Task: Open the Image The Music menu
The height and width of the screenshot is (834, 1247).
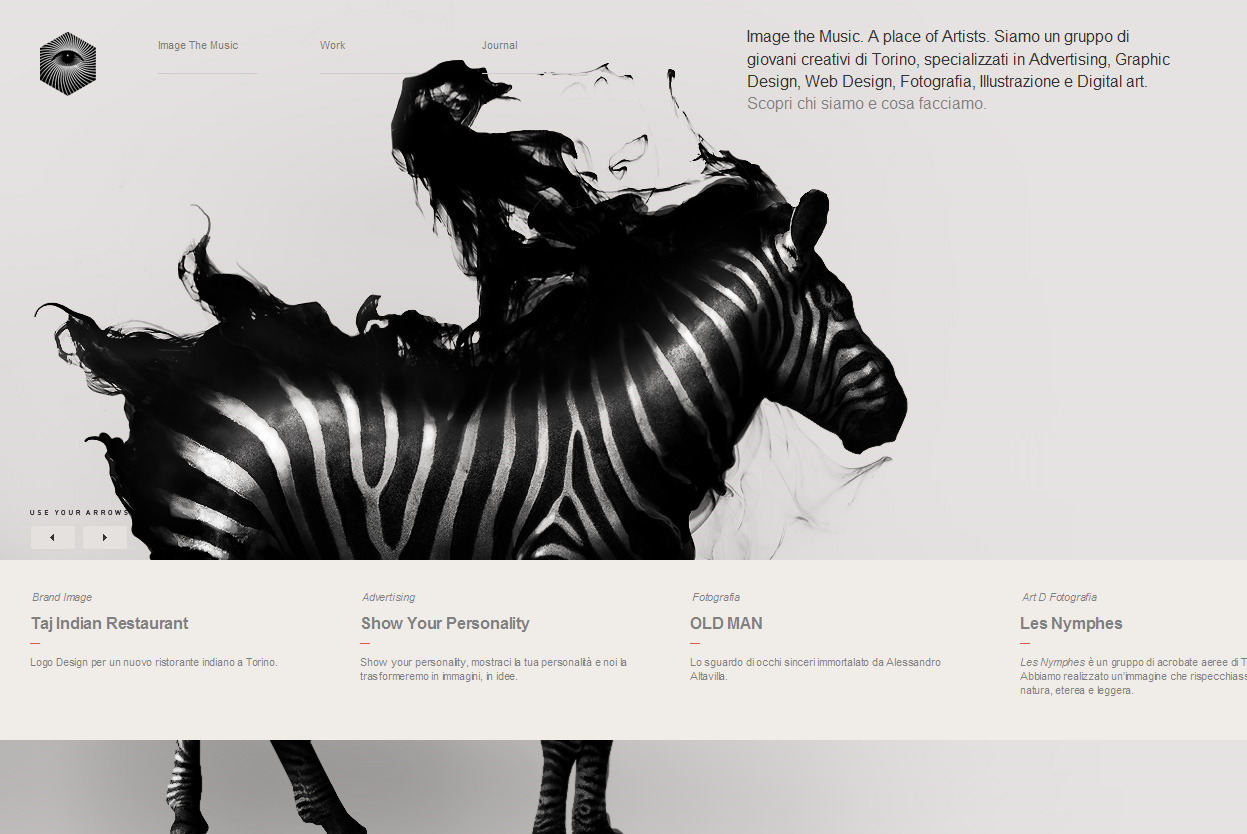Action: click(198, 45)
